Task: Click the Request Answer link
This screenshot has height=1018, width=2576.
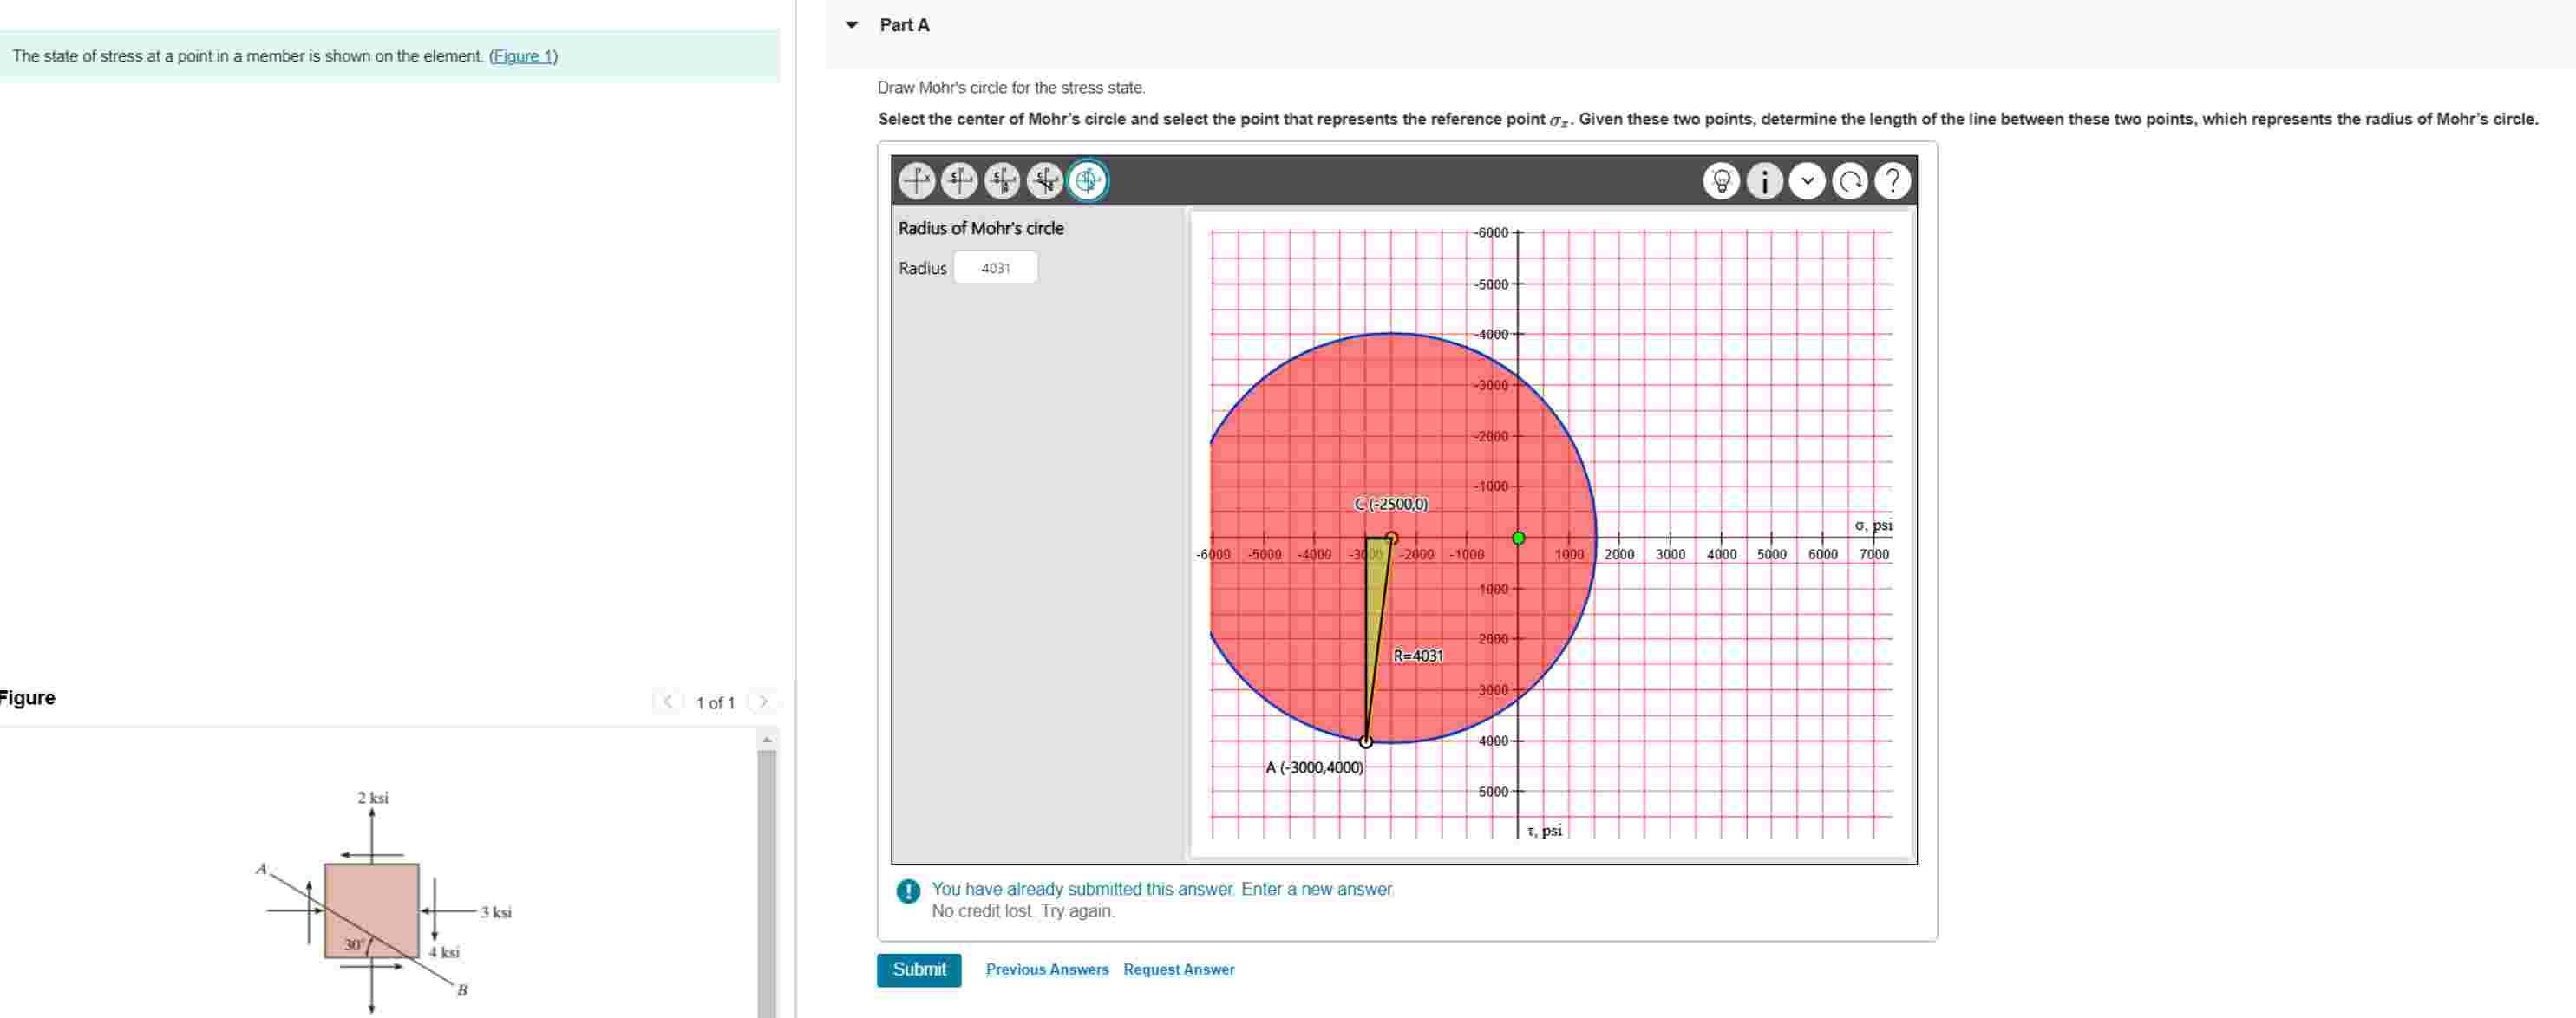Action: [1178, 969]
